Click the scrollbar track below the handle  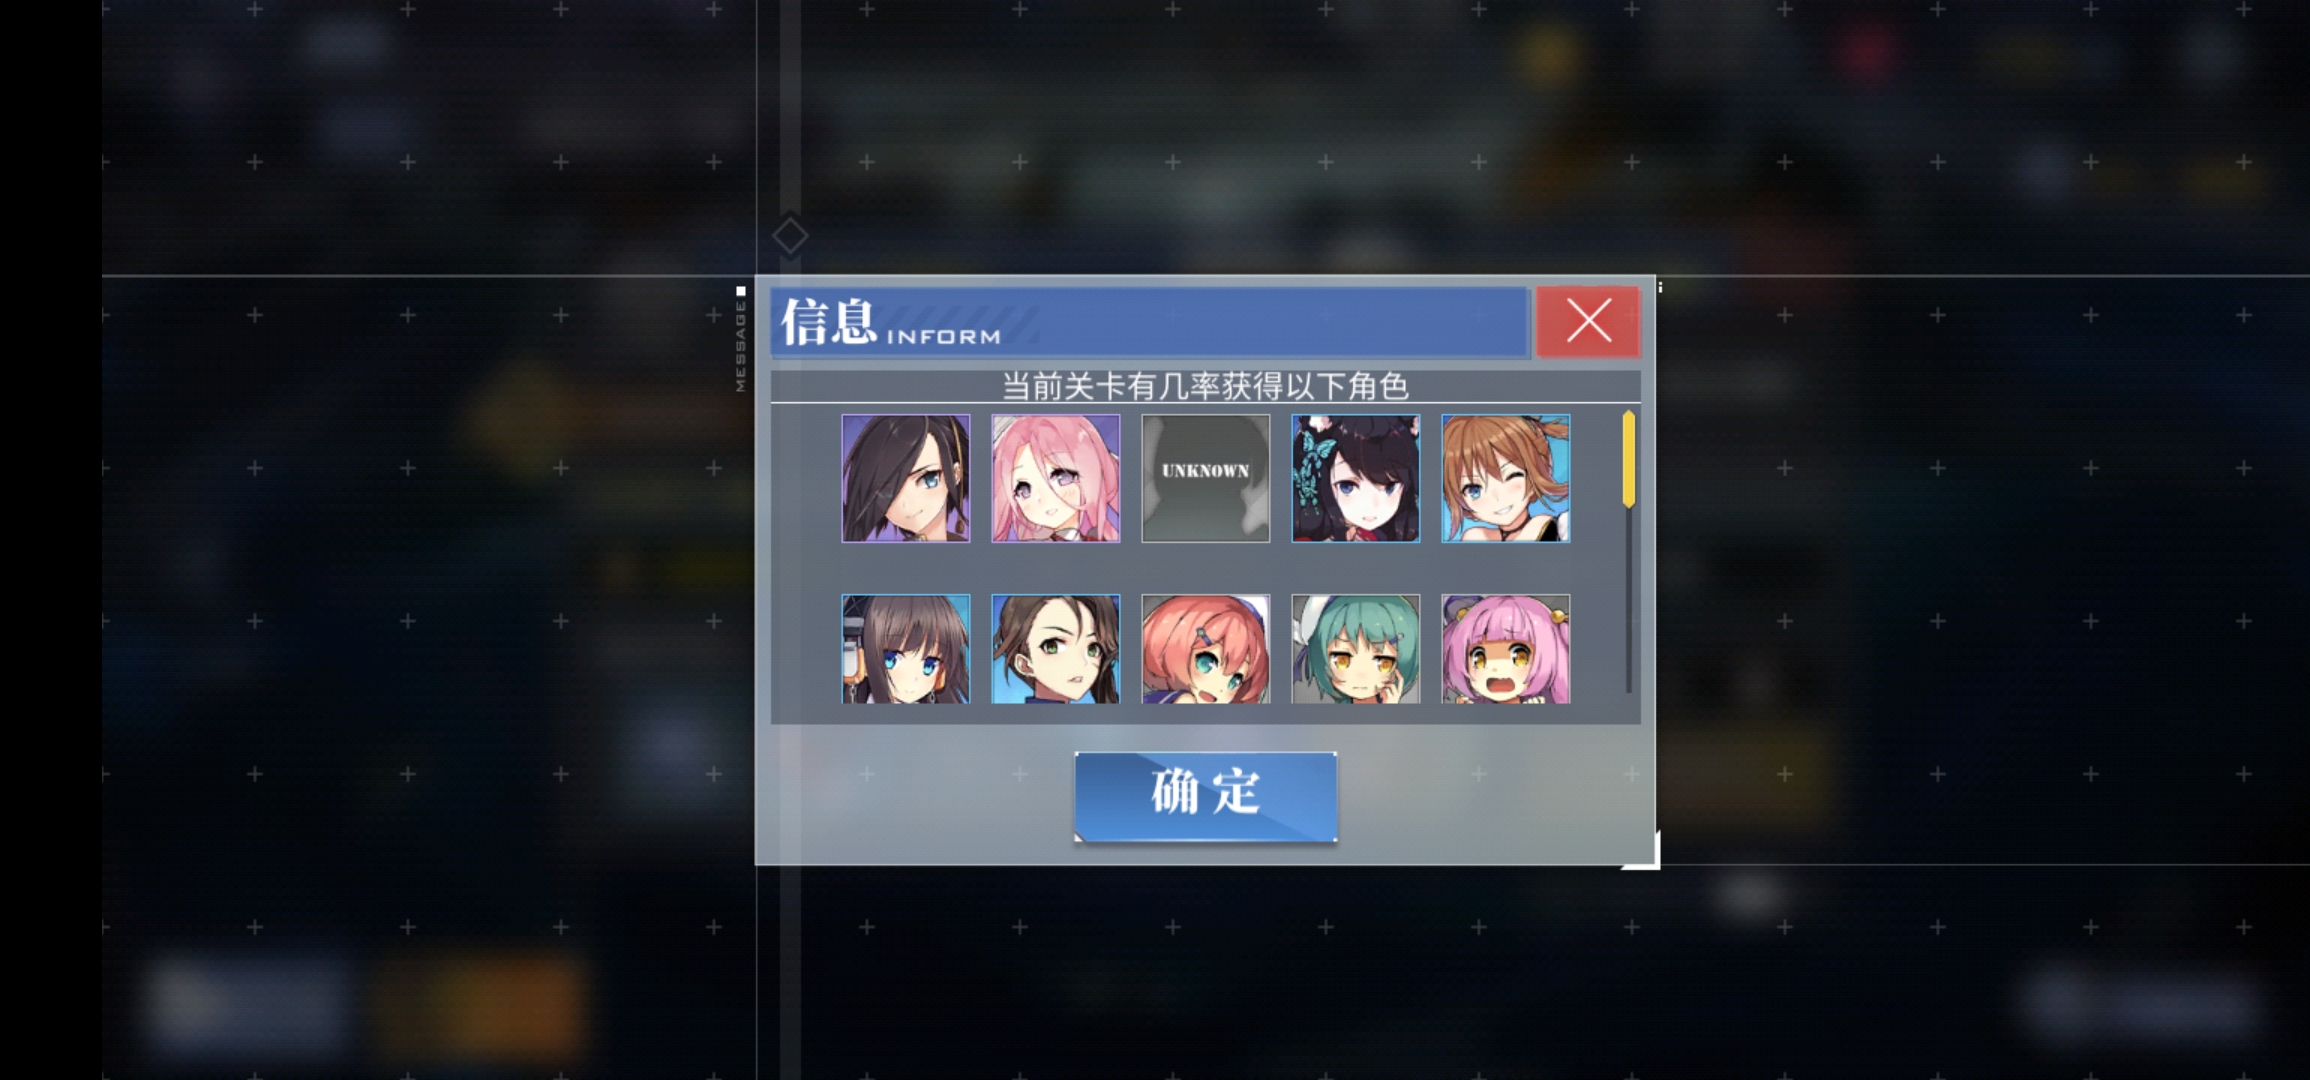coord(1629,600)
